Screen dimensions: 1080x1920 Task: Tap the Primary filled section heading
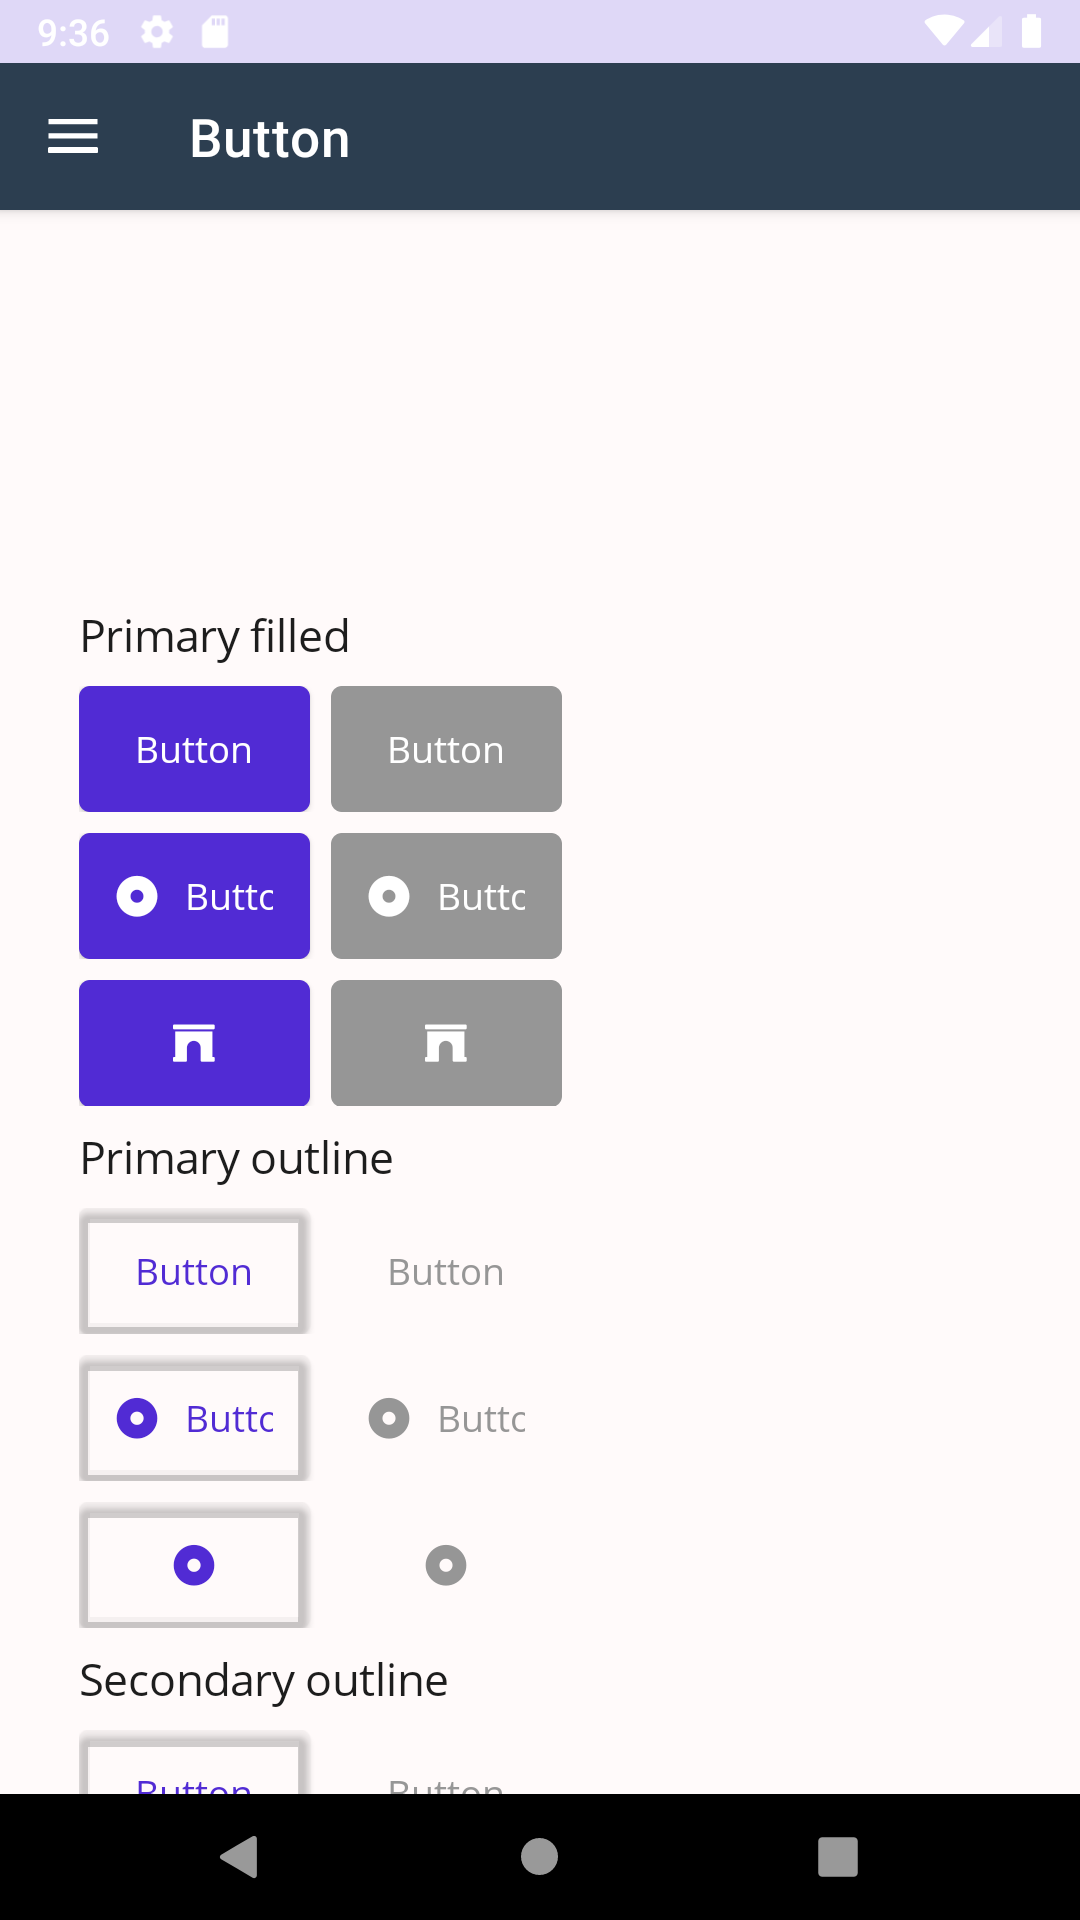click(x=214, y=636)
